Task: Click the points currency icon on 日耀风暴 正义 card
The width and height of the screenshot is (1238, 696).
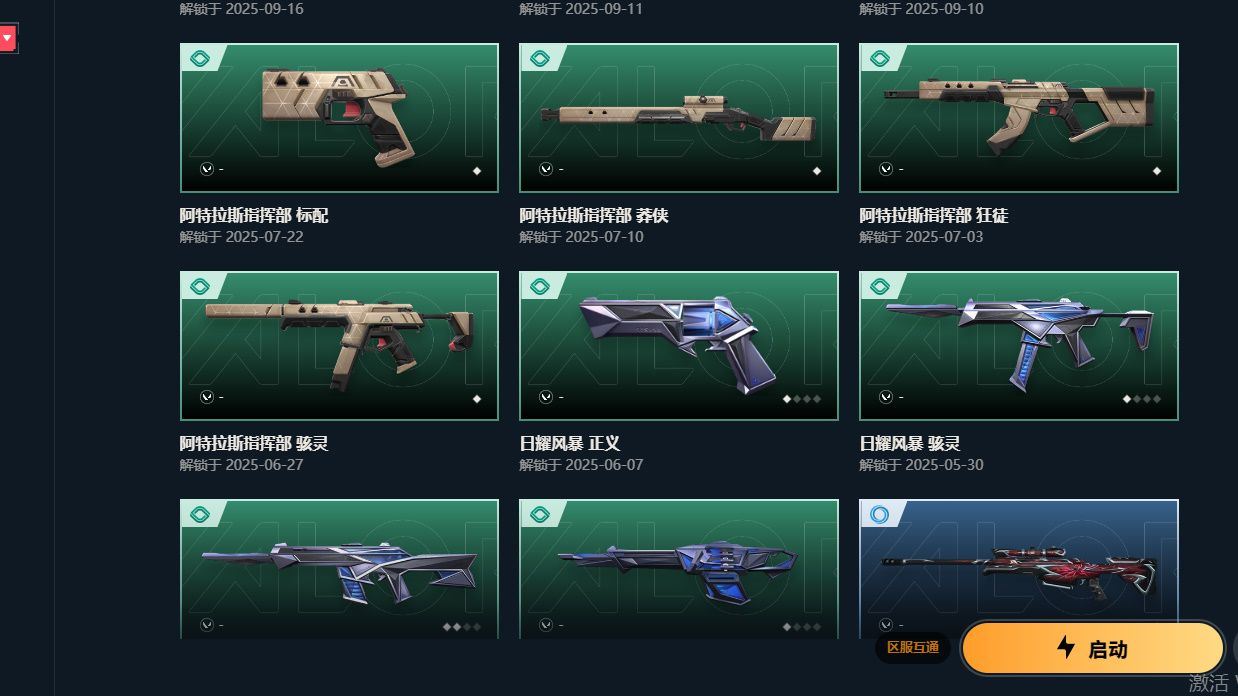Action: point(546,397)
